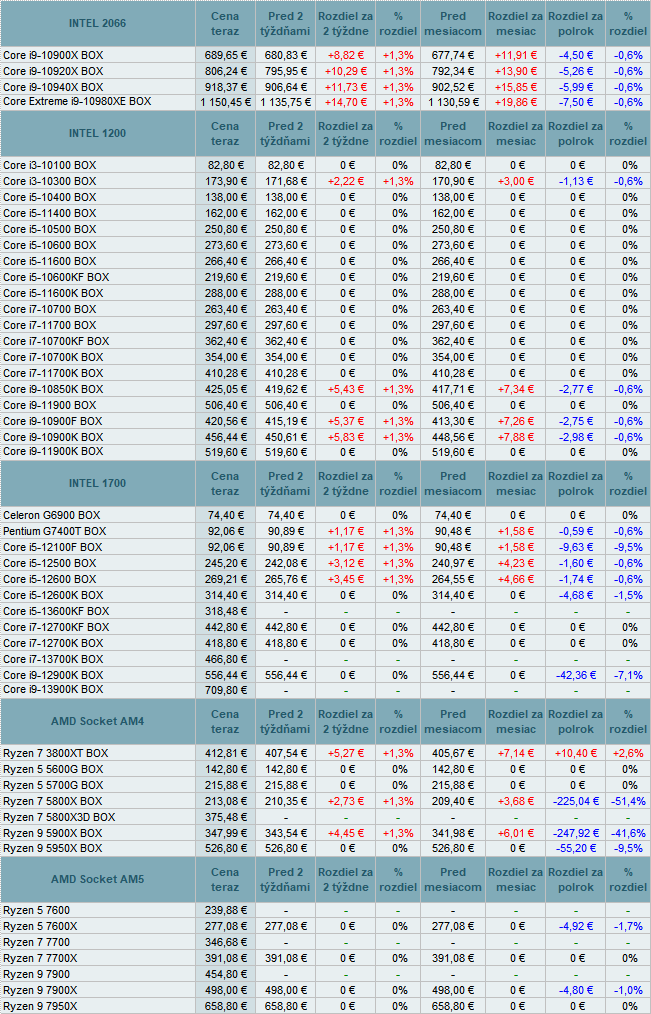
Task: Select Core i7-12700KF BOX row name
Action: [56, 627]
